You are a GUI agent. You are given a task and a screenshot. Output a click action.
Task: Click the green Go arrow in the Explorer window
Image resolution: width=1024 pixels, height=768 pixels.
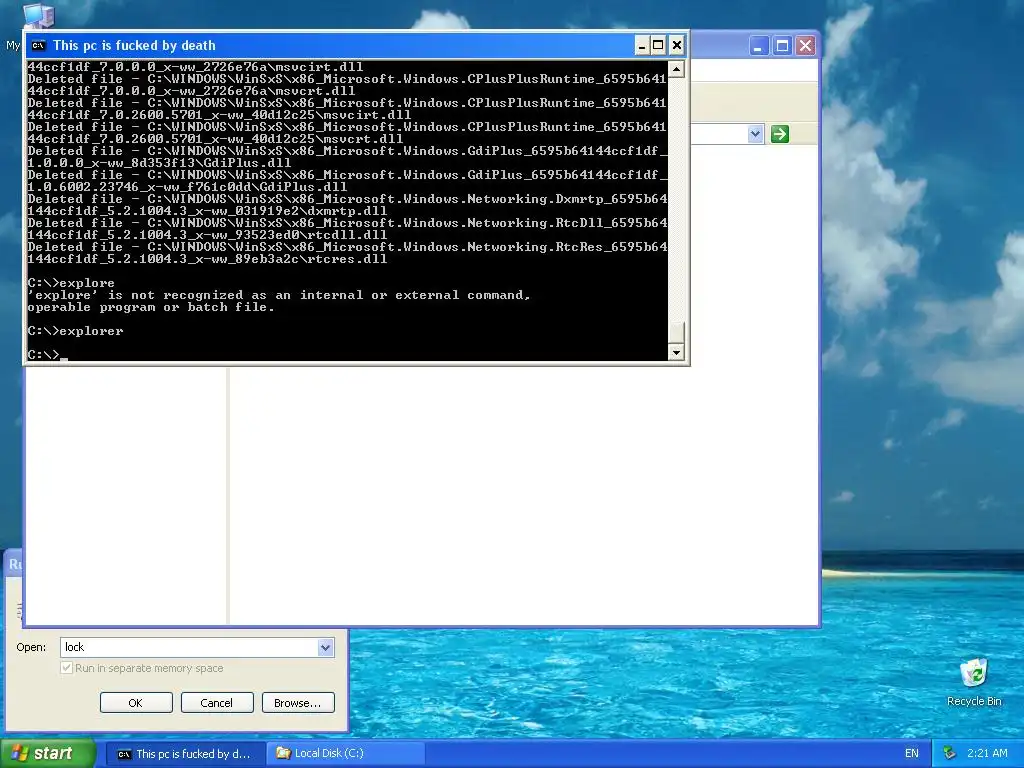780,134
